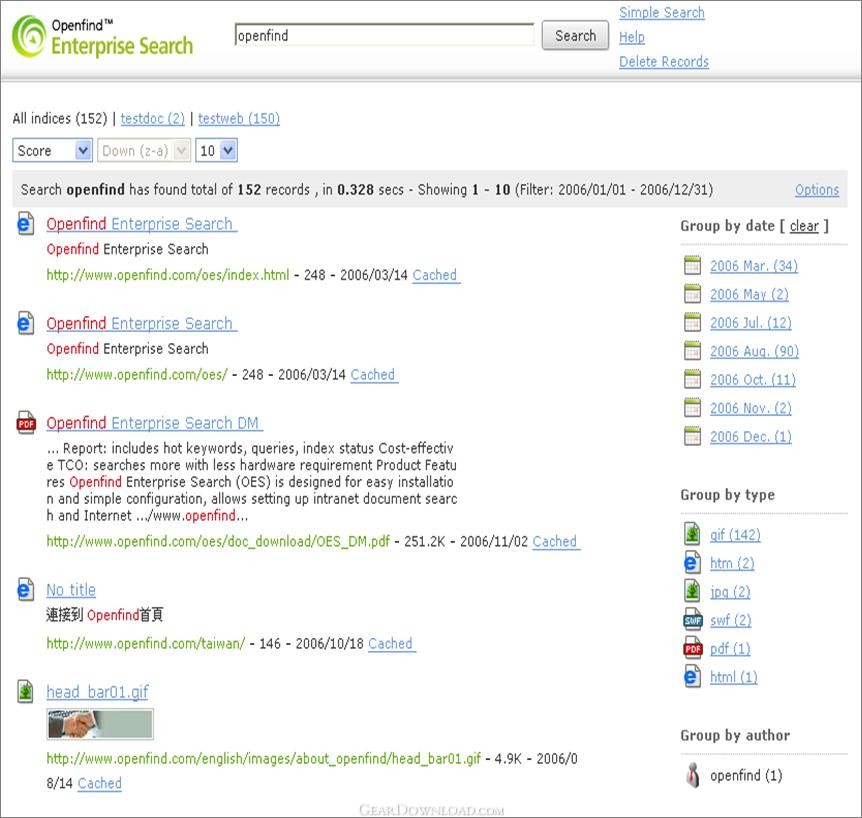This screenshot has width=862, height=818.
Task: Click calendar icon next to 2006 Dec.
Action: pyautogui.click(x=692, y=436)
